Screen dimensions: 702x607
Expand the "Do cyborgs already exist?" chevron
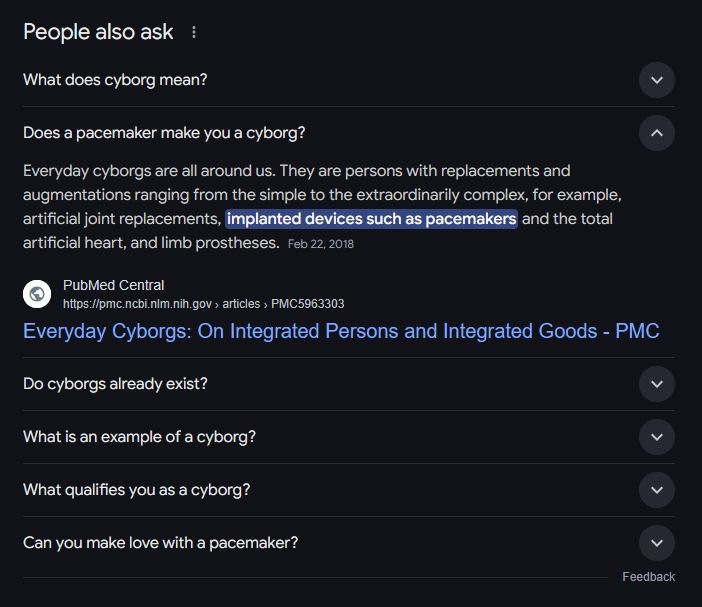656,384
